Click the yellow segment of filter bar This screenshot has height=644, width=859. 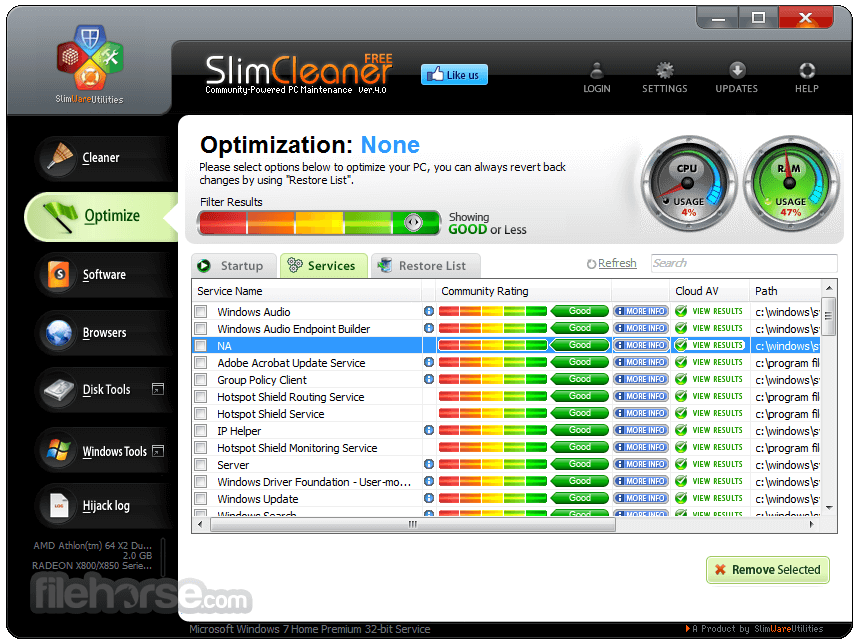319,223
